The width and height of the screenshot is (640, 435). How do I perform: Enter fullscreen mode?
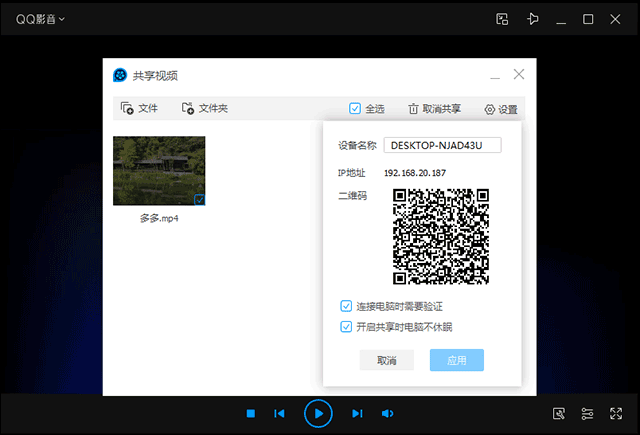click(616, 413)
